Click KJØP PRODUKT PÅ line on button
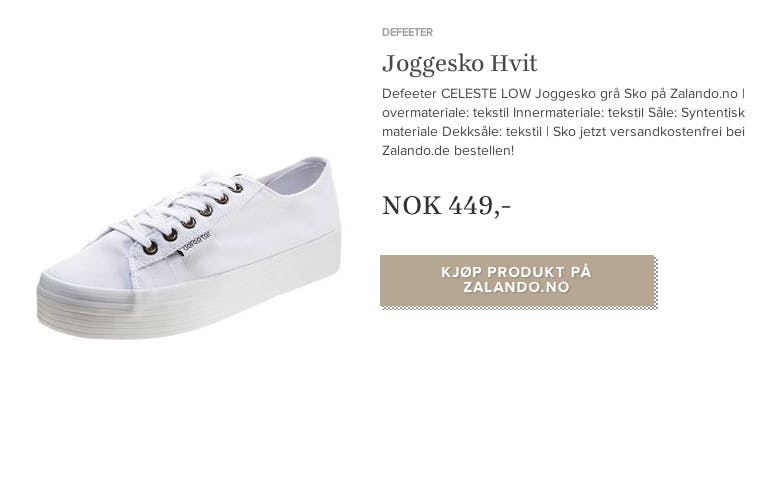 [x=516, y=272]
